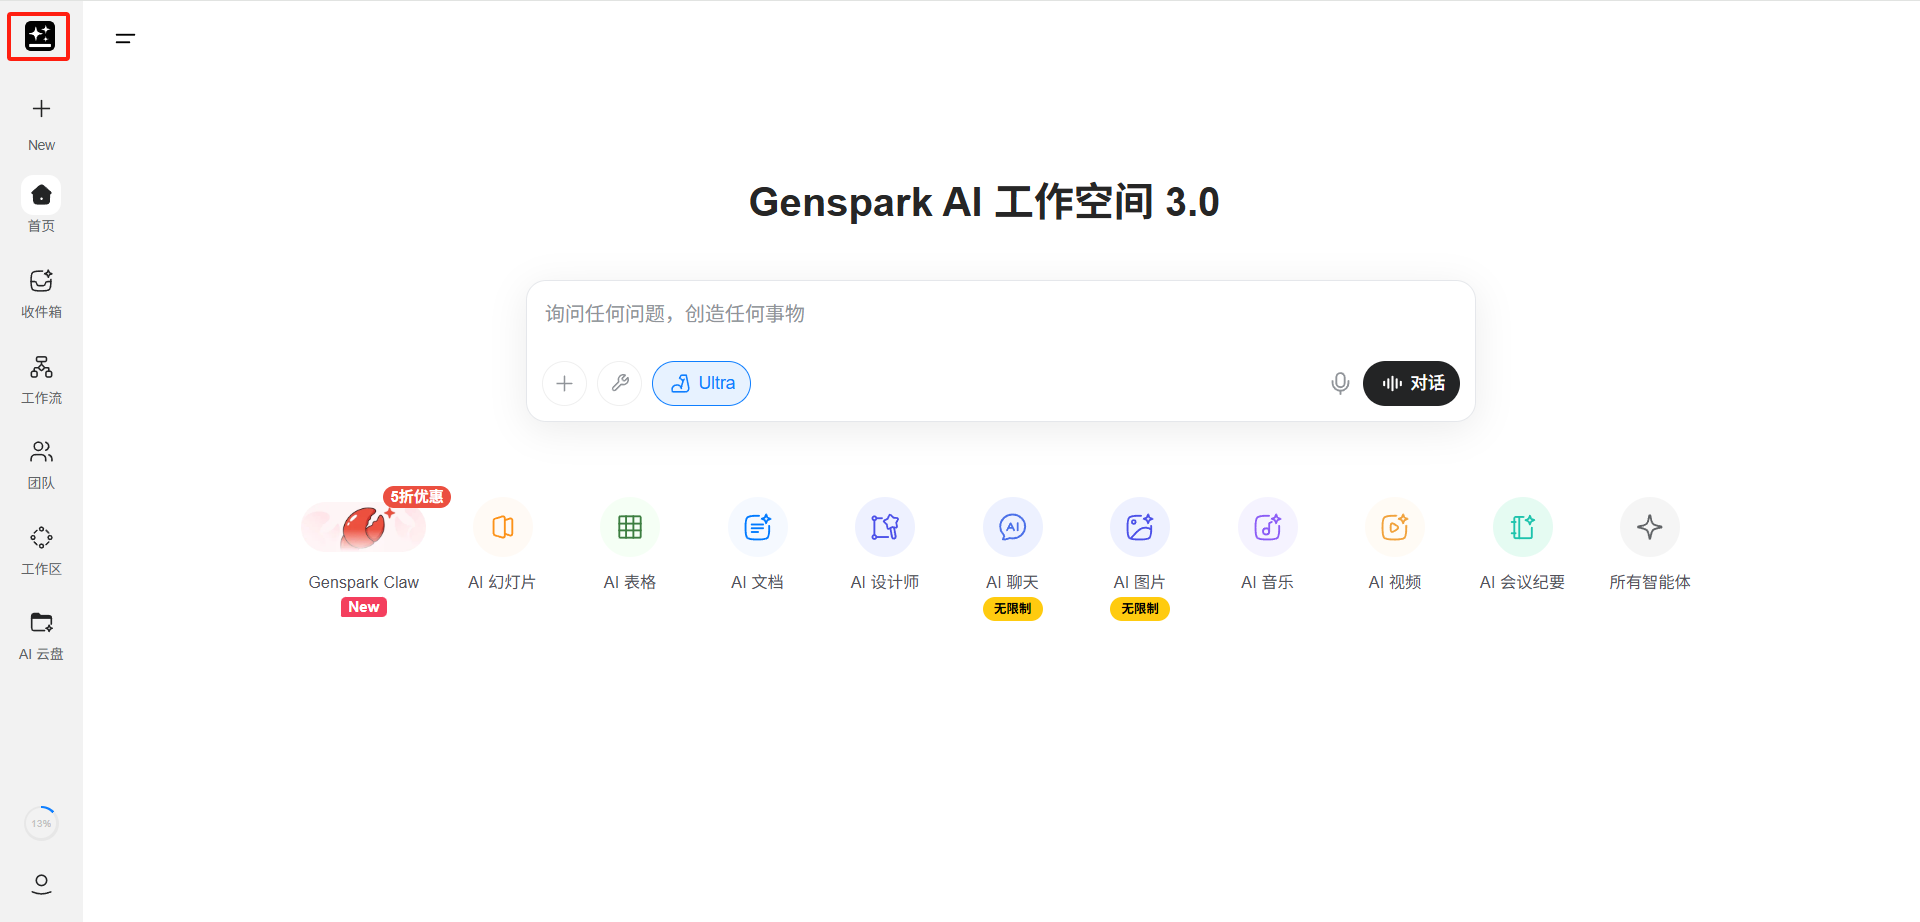Launch Genspark Claw agent
Screen dimensions: 1920x922
coord(364,528)
